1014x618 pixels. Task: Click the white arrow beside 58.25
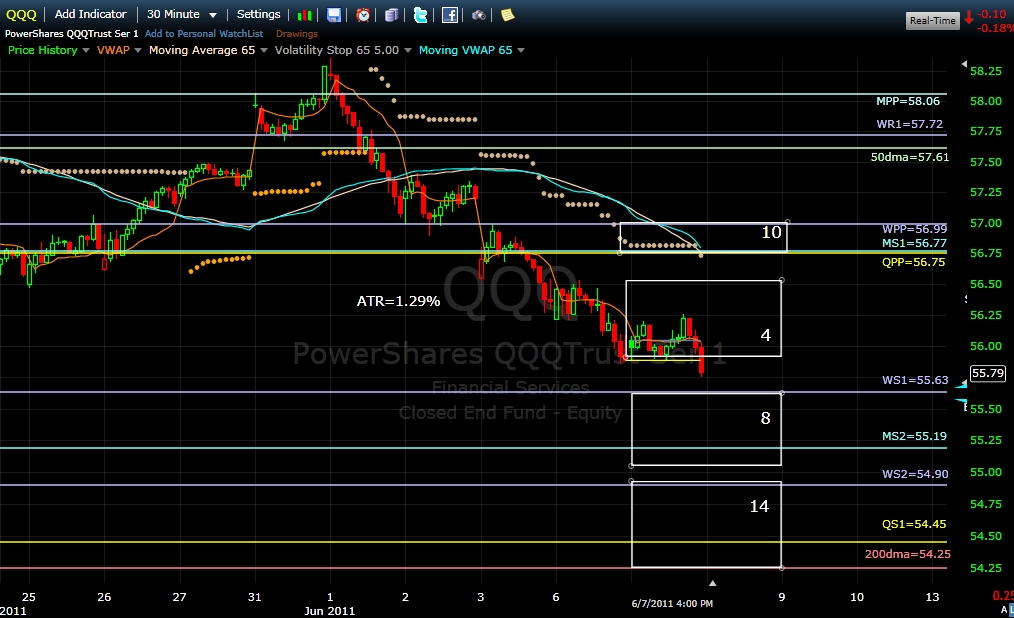964,64
